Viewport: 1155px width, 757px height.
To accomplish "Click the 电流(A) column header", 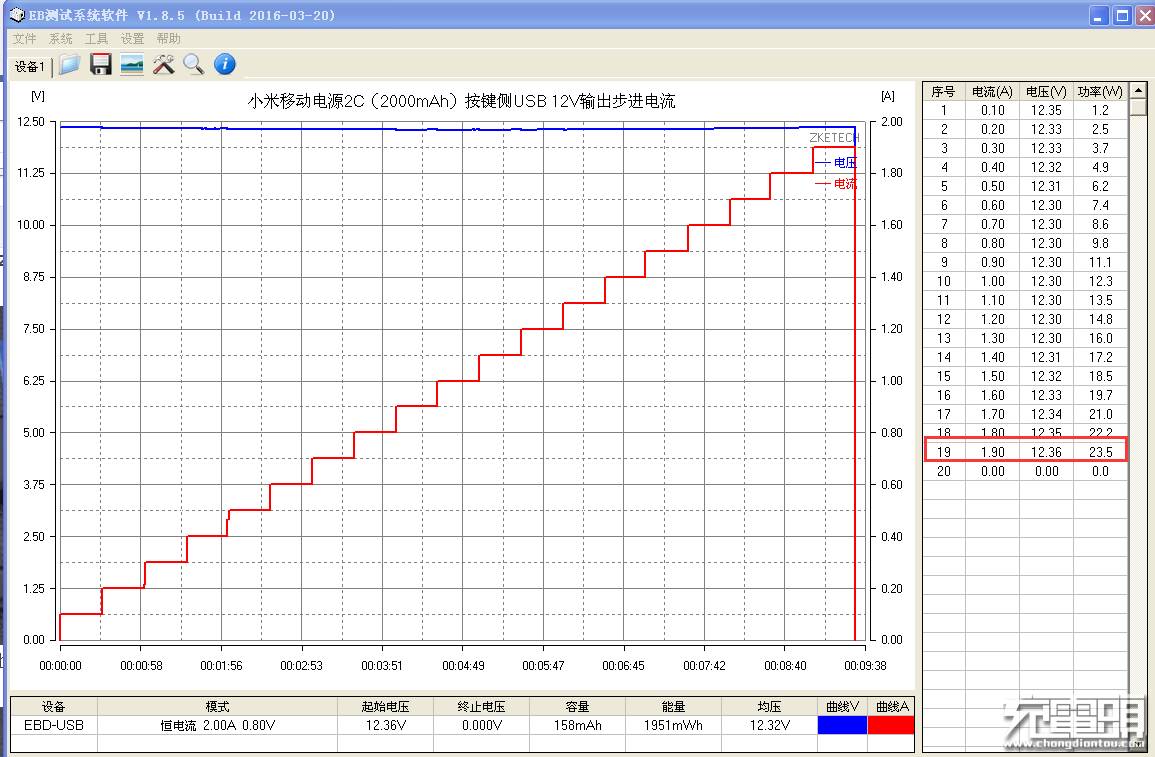I will coord(992,91).
